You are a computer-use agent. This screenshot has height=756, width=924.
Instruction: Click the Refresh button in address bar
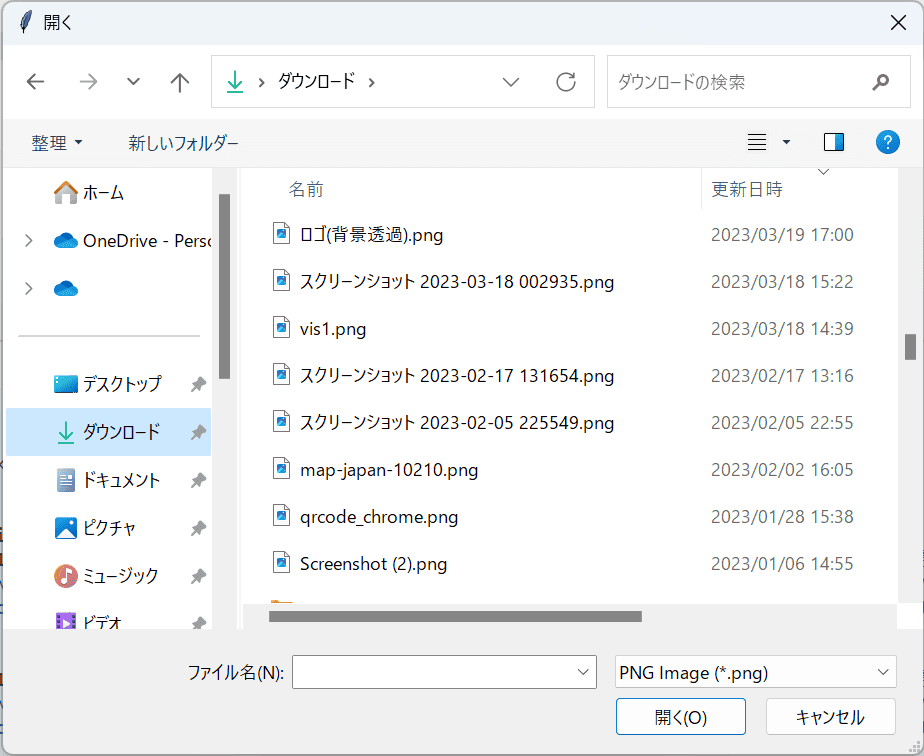pos(566,82)
